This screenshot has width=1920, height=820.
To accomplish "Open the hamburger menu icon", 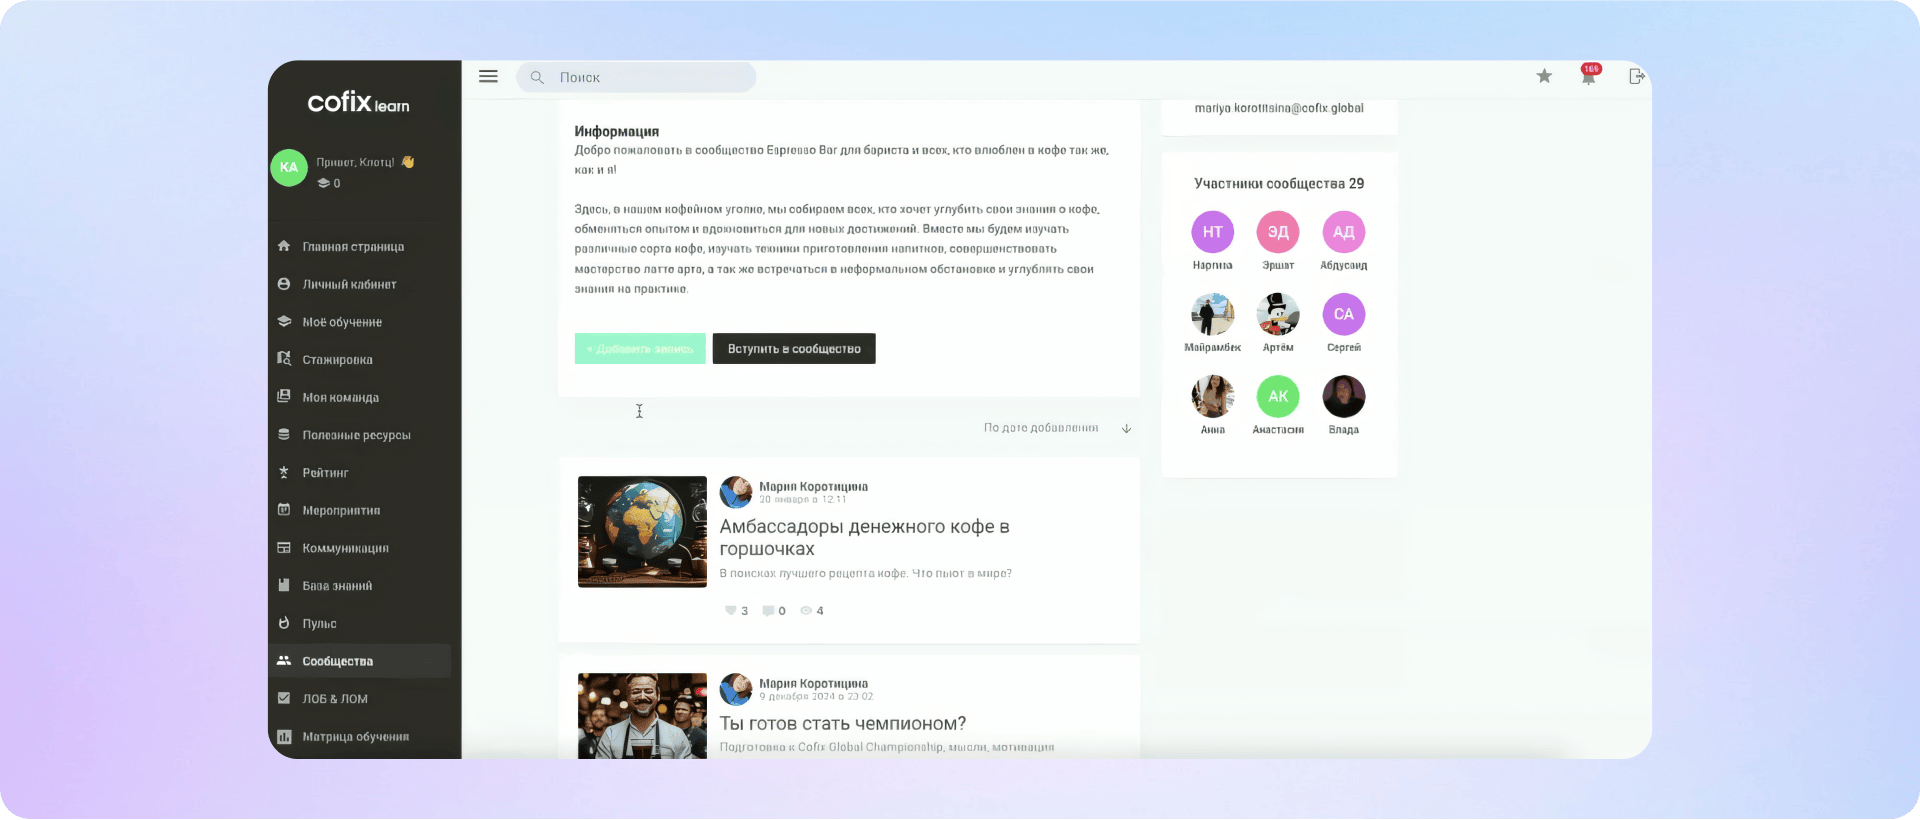I will coord(488,77).
